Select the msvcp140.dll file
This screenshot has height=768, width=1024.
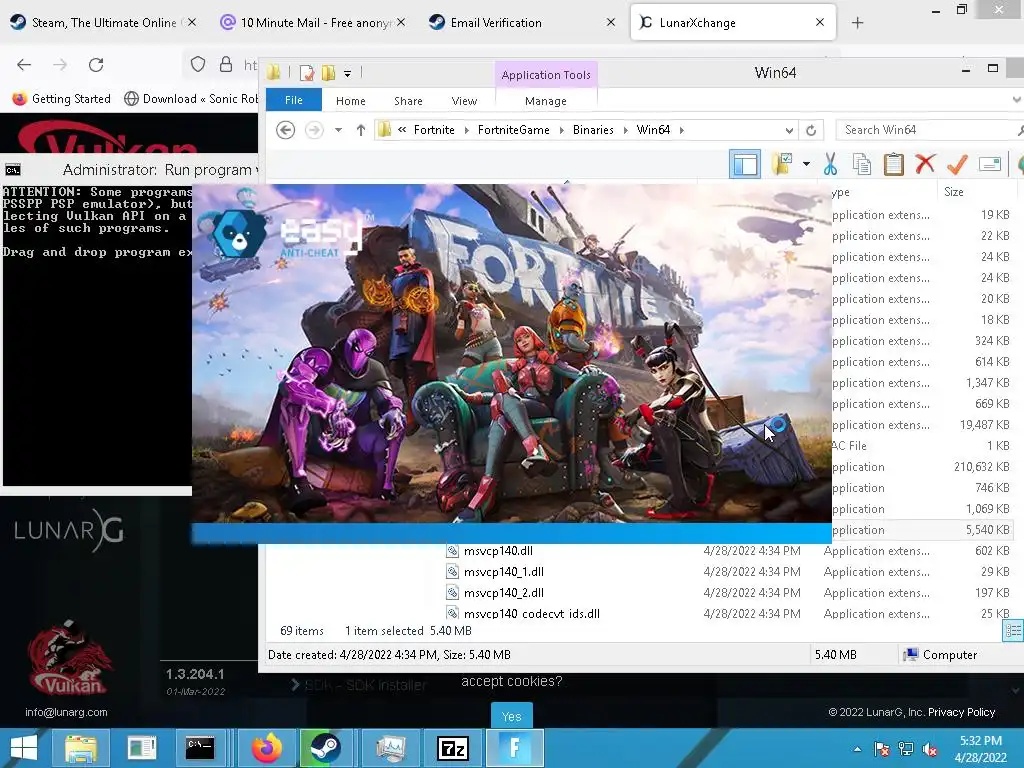click(498, 551)
